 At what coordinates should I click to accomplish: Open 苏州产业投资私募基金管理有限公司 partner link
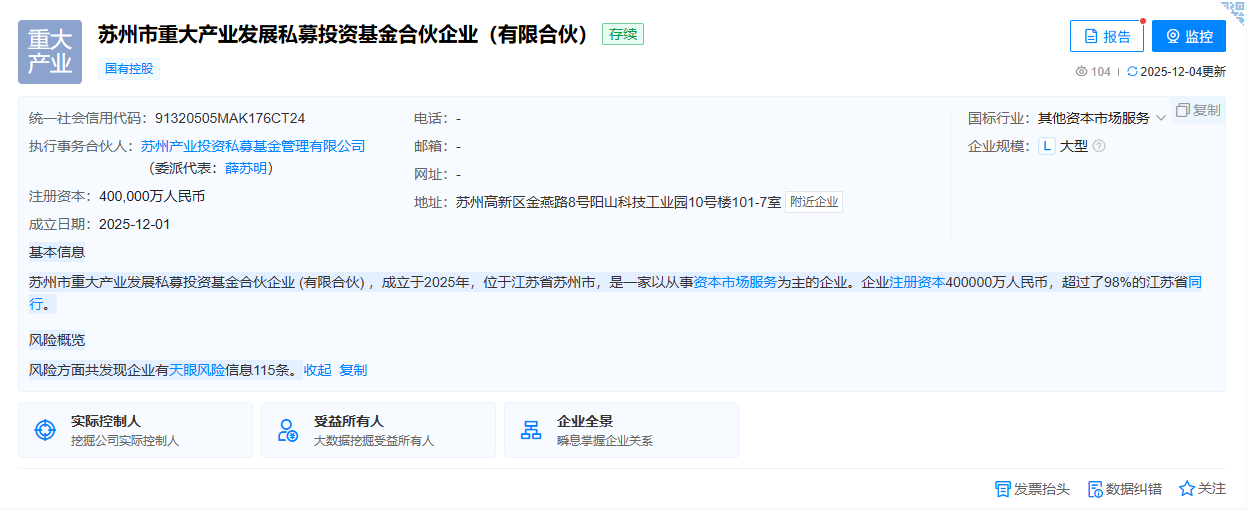[253, 146]
